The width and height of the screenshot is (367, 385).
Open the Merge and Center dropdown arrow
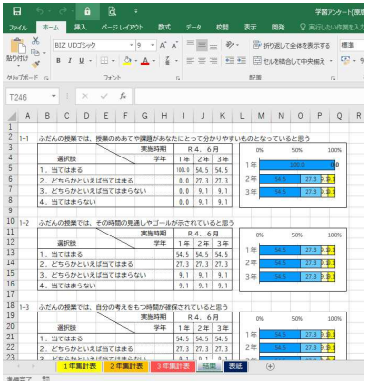[x=331, y=61]
